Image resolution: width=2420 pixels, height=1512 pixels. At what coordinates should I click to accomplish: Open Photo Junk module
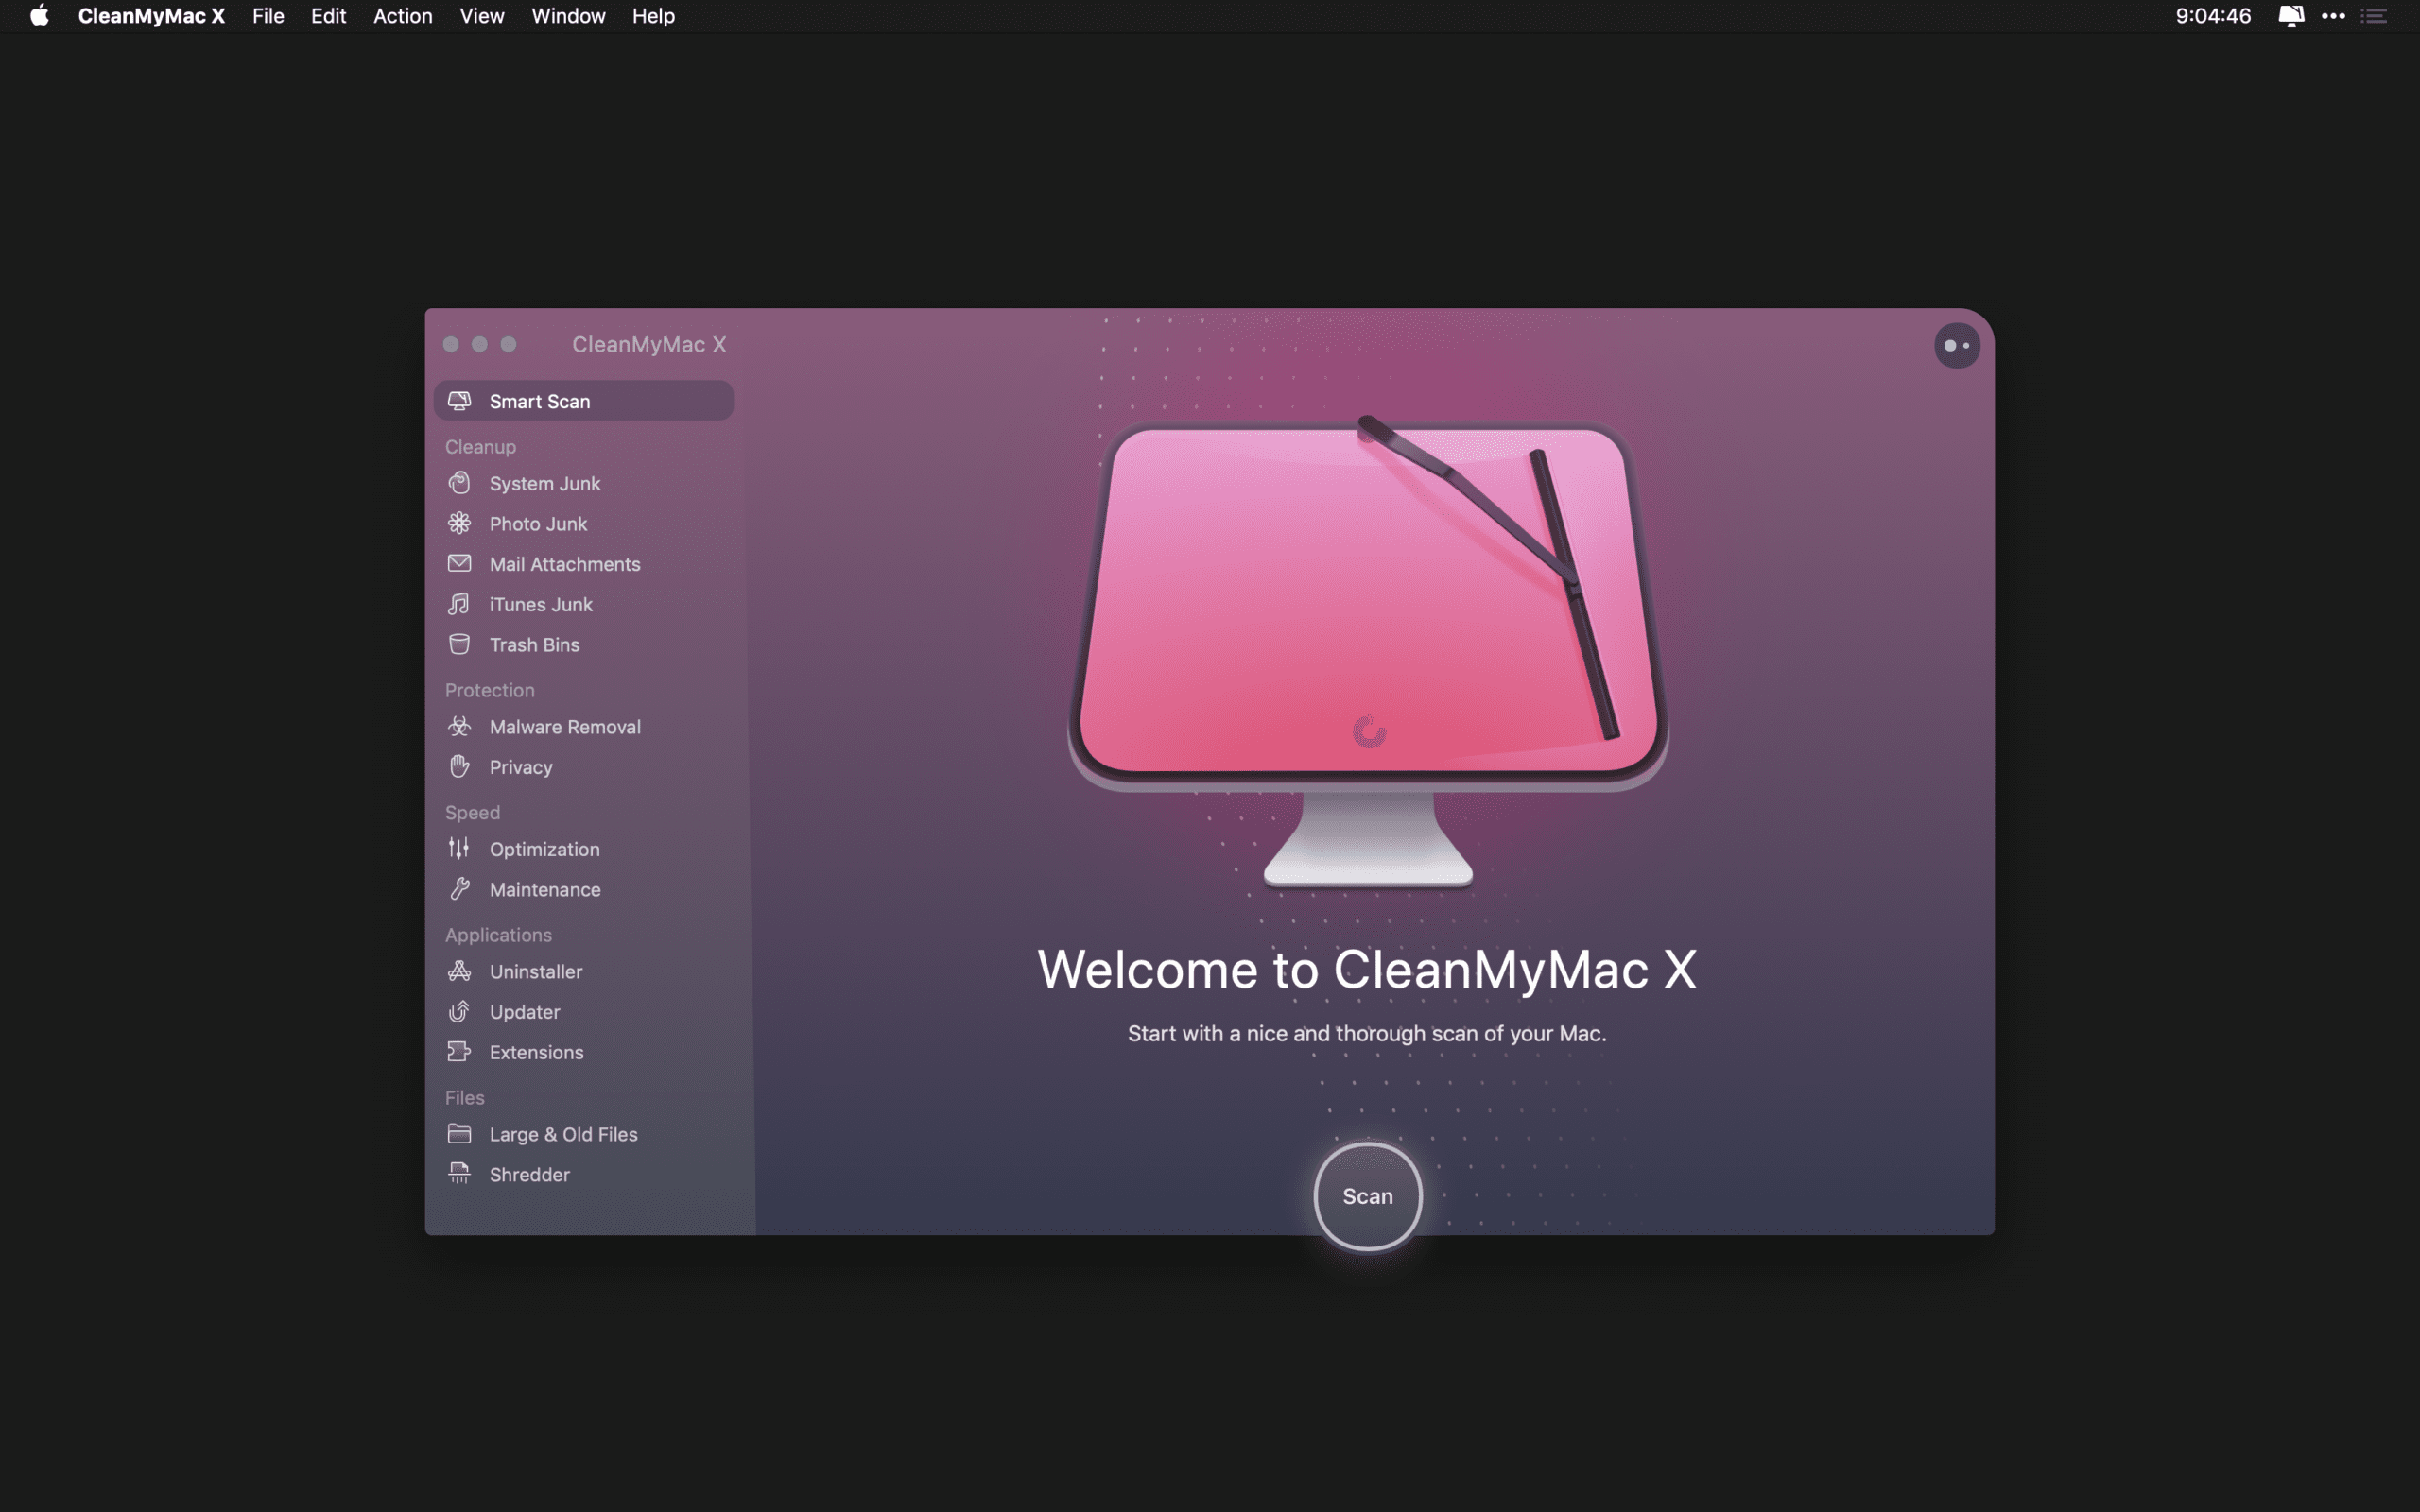(x=584, y=523)
